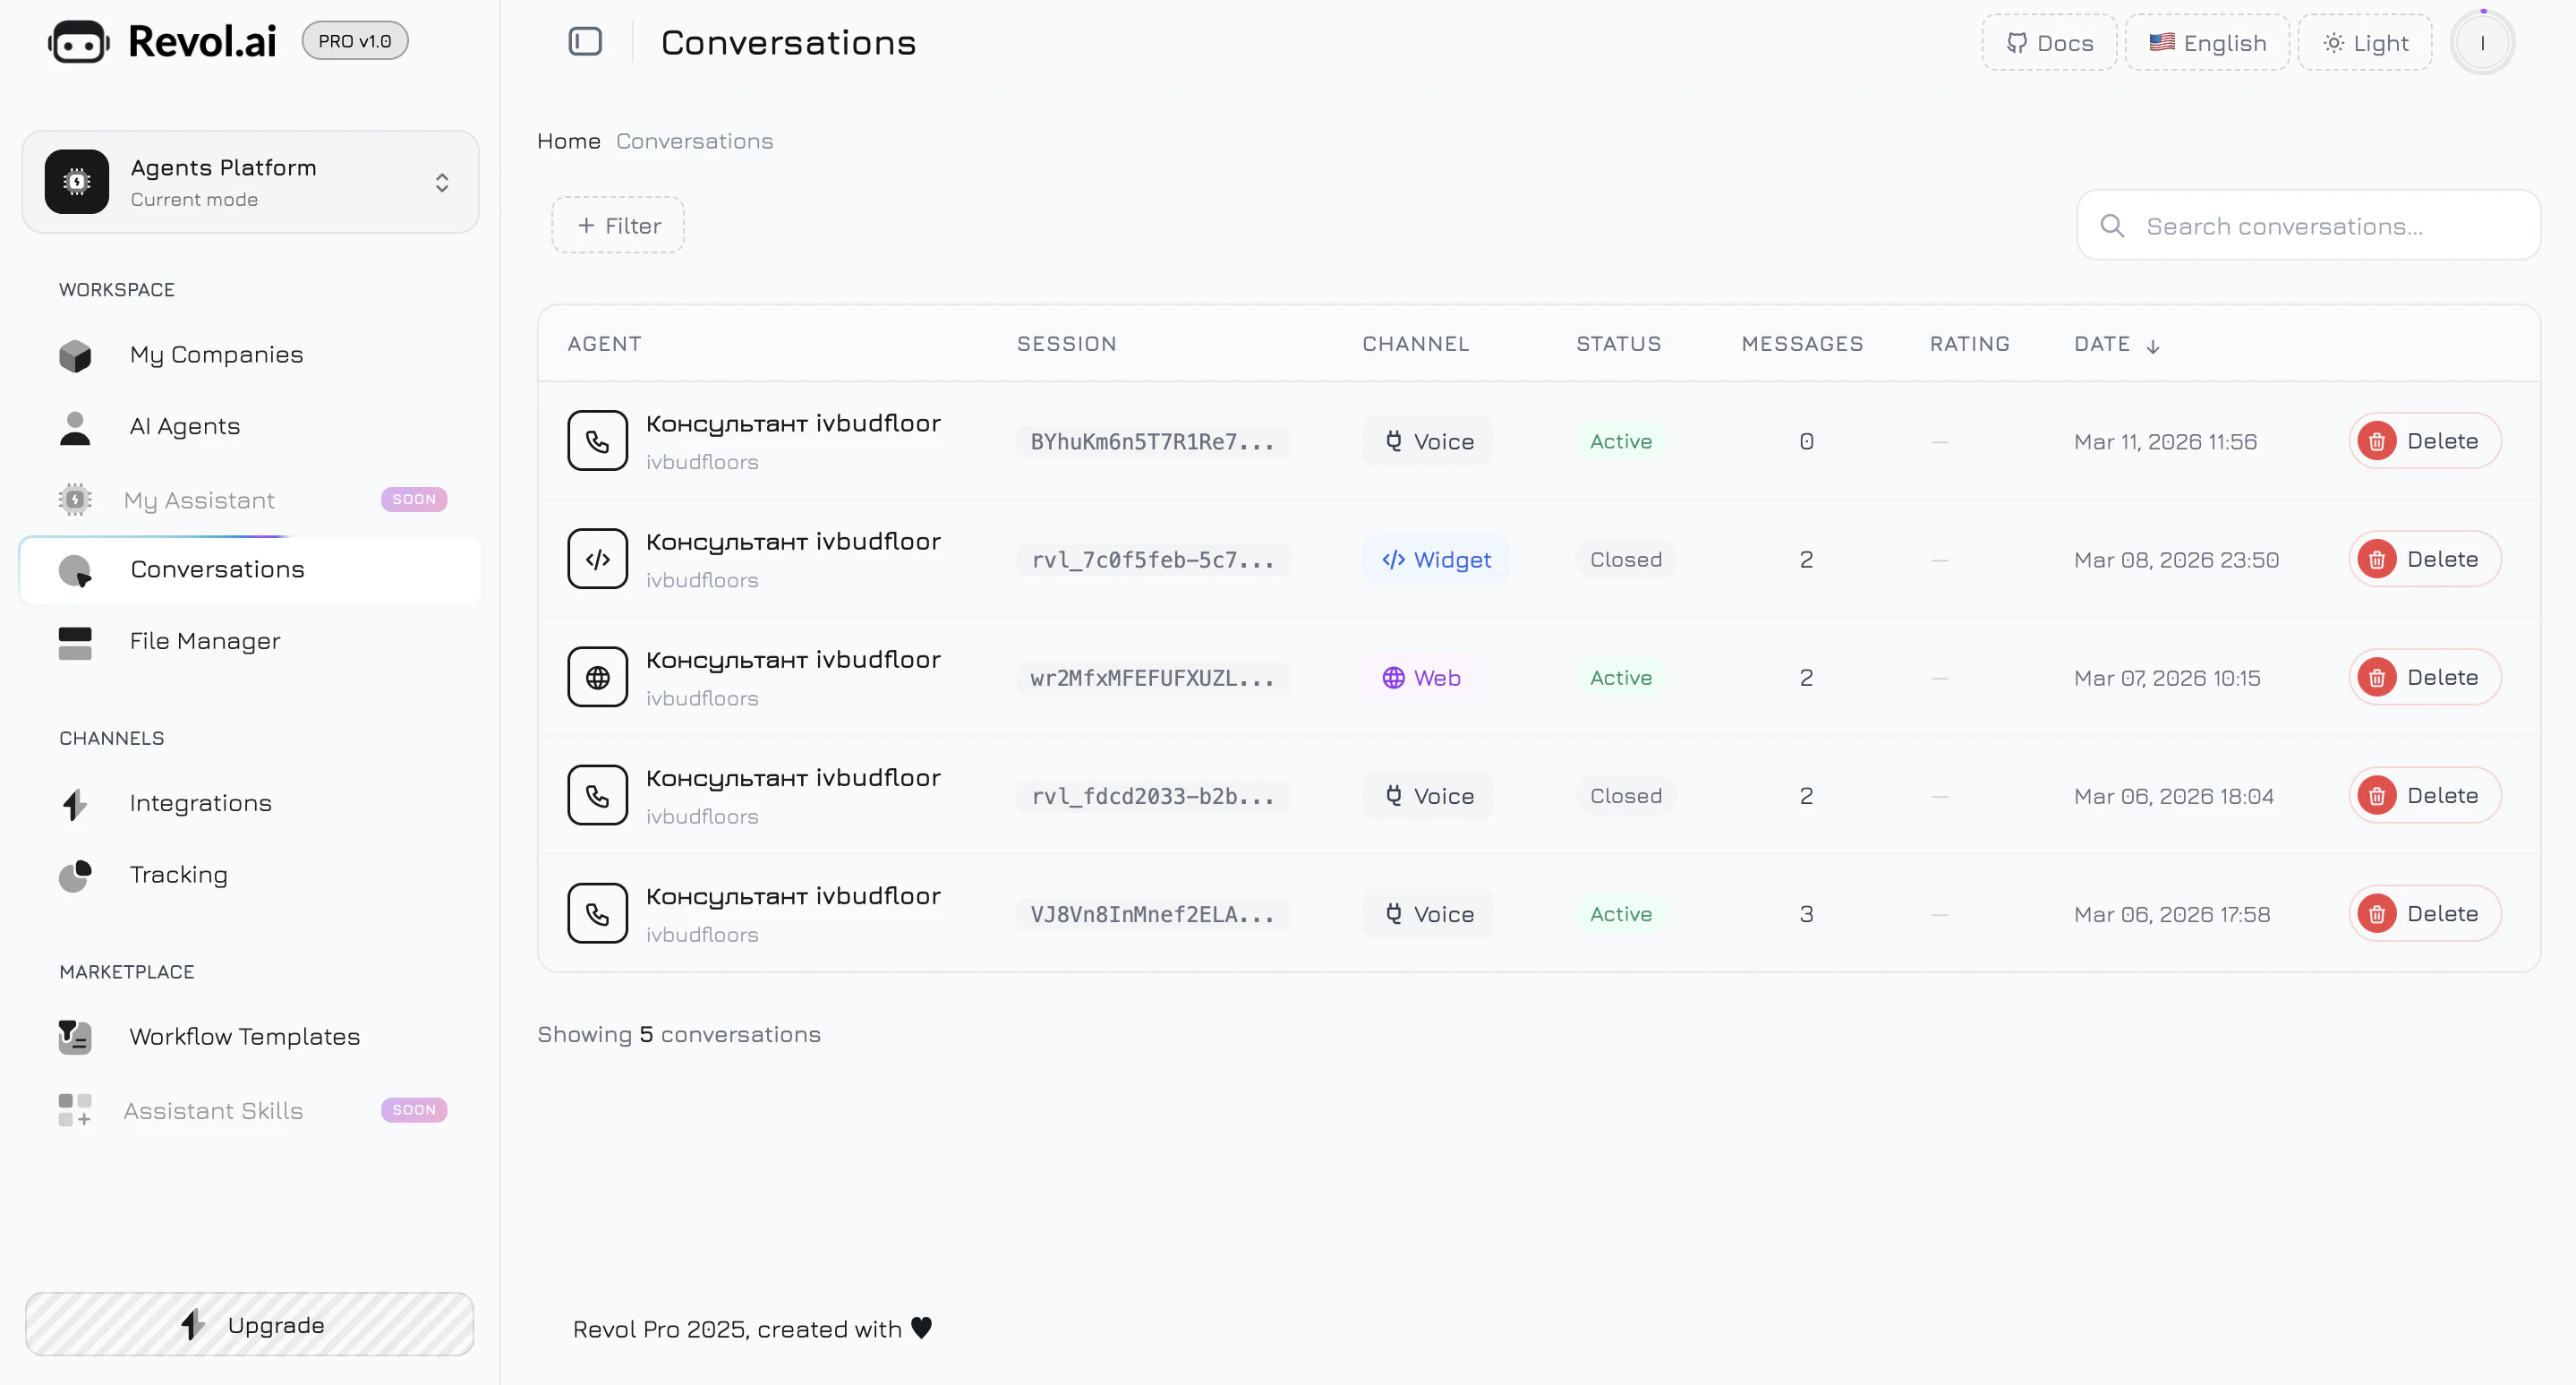Focus the Search conversations field

pos(2308,226)
